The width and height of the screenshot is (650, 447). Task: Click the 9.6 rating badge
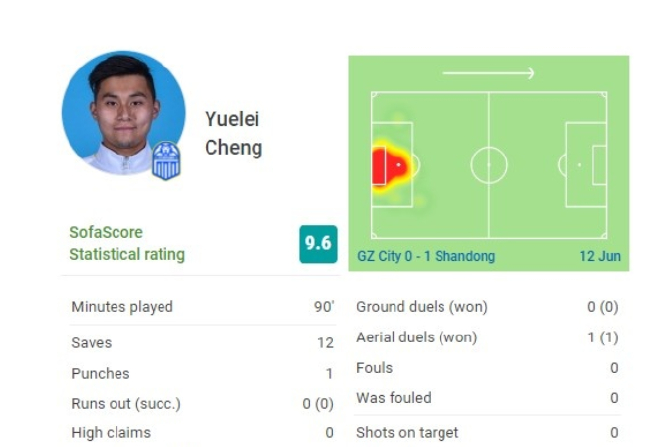point(318,244)
